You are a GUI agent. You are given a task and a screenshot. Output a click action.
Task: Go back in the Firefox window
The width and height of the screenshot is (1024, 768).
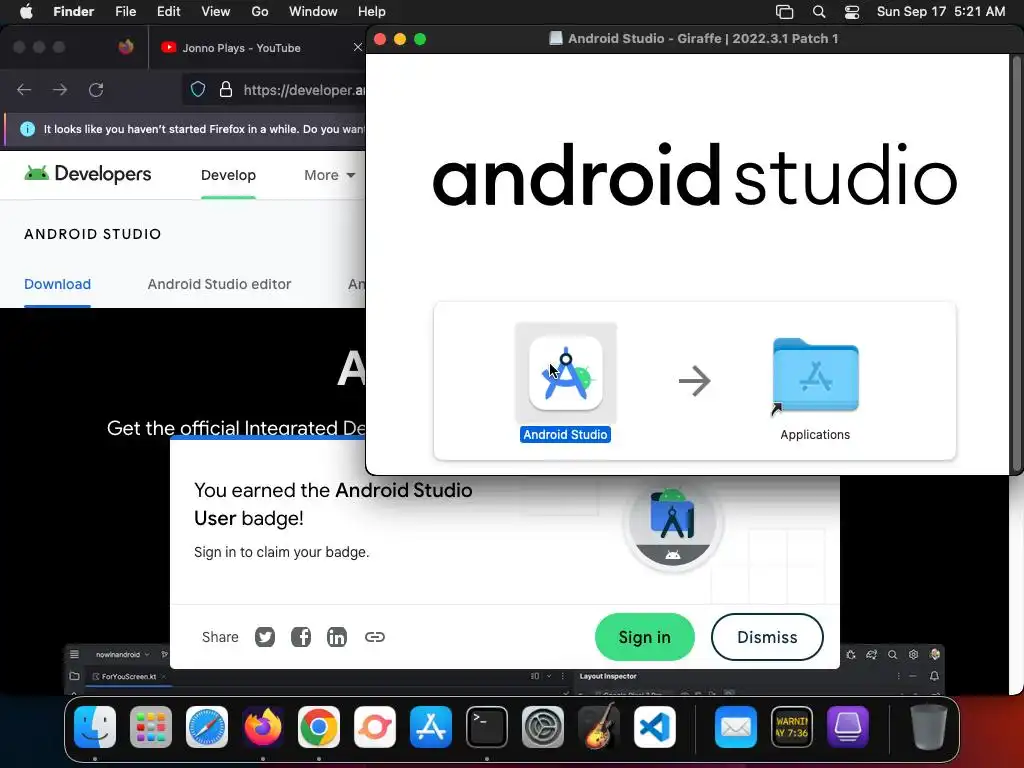(x=24, y=89)
